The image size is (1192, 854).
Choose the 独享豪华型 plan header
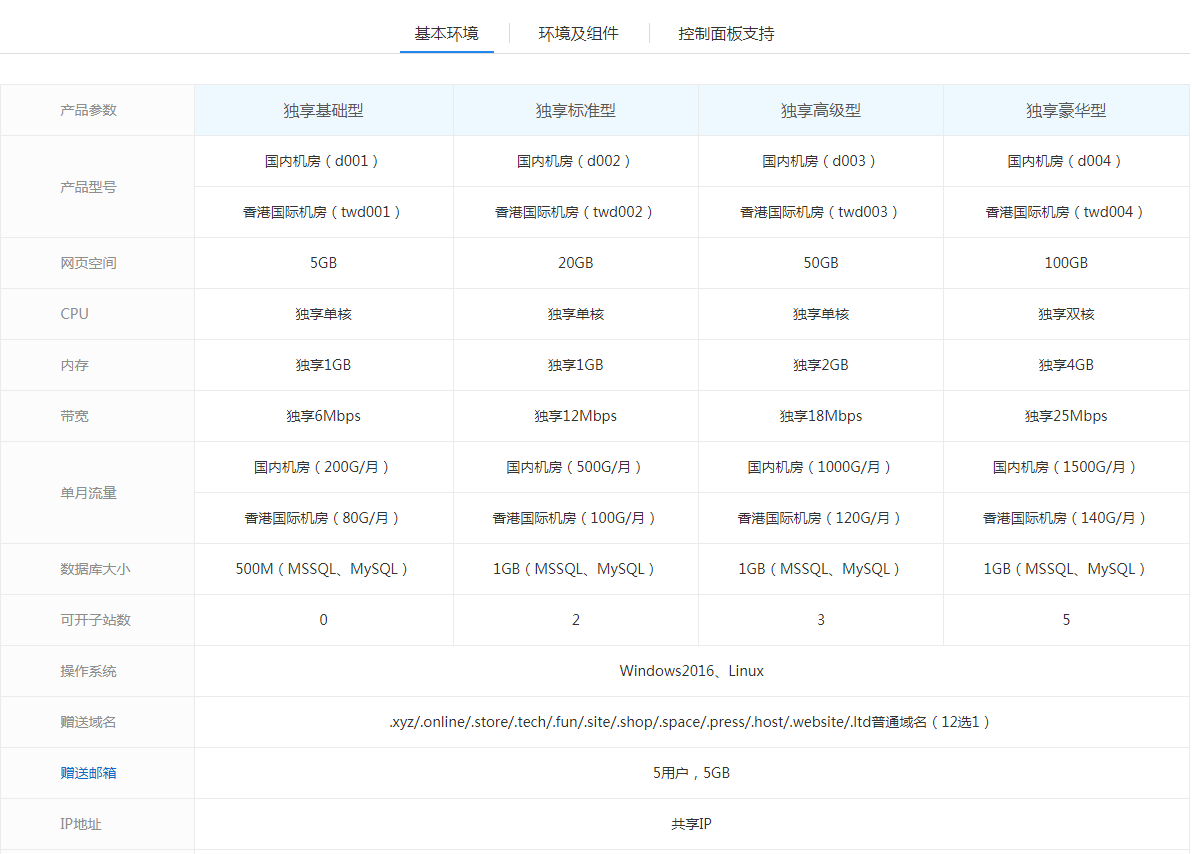1065,110
